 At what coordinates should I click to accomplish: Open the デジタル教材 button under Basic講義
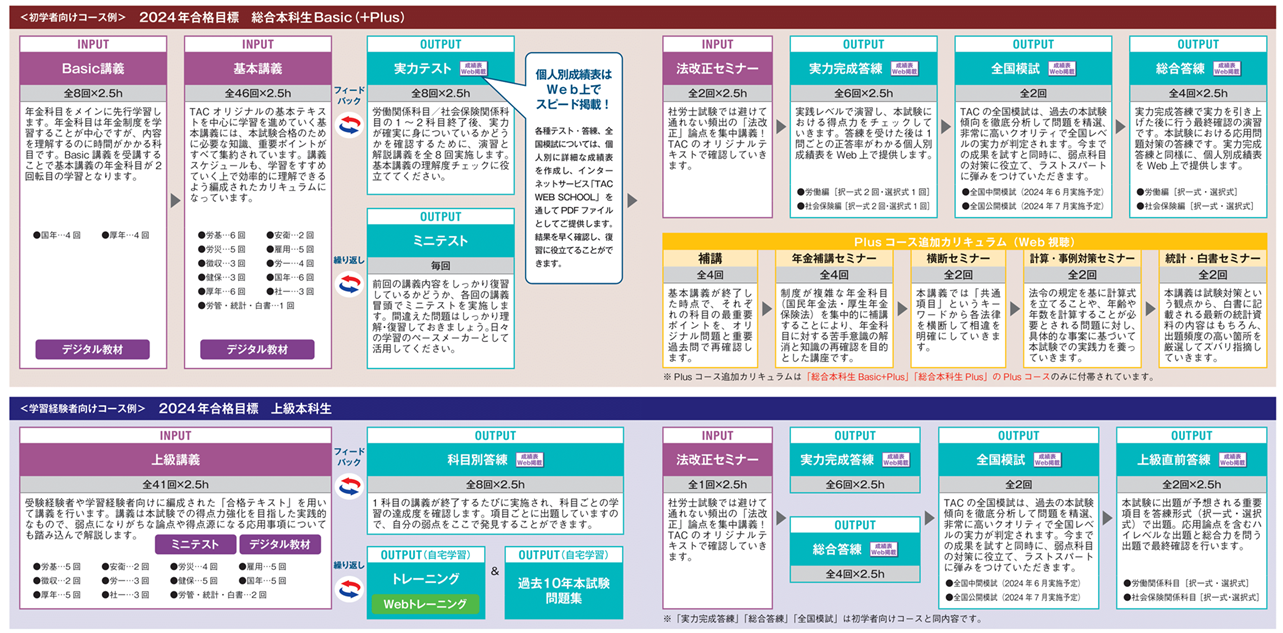[x=93, y=349]
